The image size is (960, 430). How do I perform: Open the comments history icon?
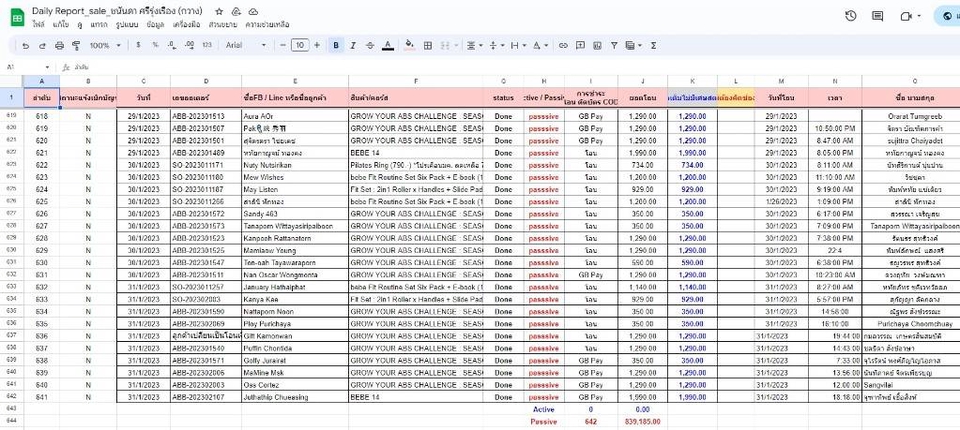[x=878, y=16]
